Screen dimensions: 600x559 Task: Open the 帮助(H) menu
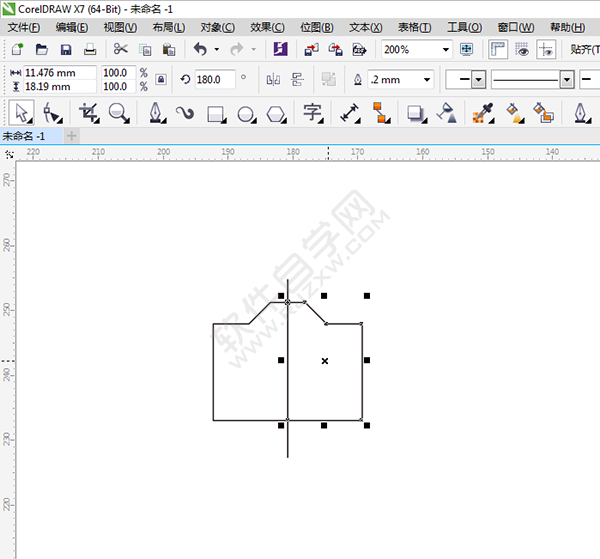pos(567,28)
